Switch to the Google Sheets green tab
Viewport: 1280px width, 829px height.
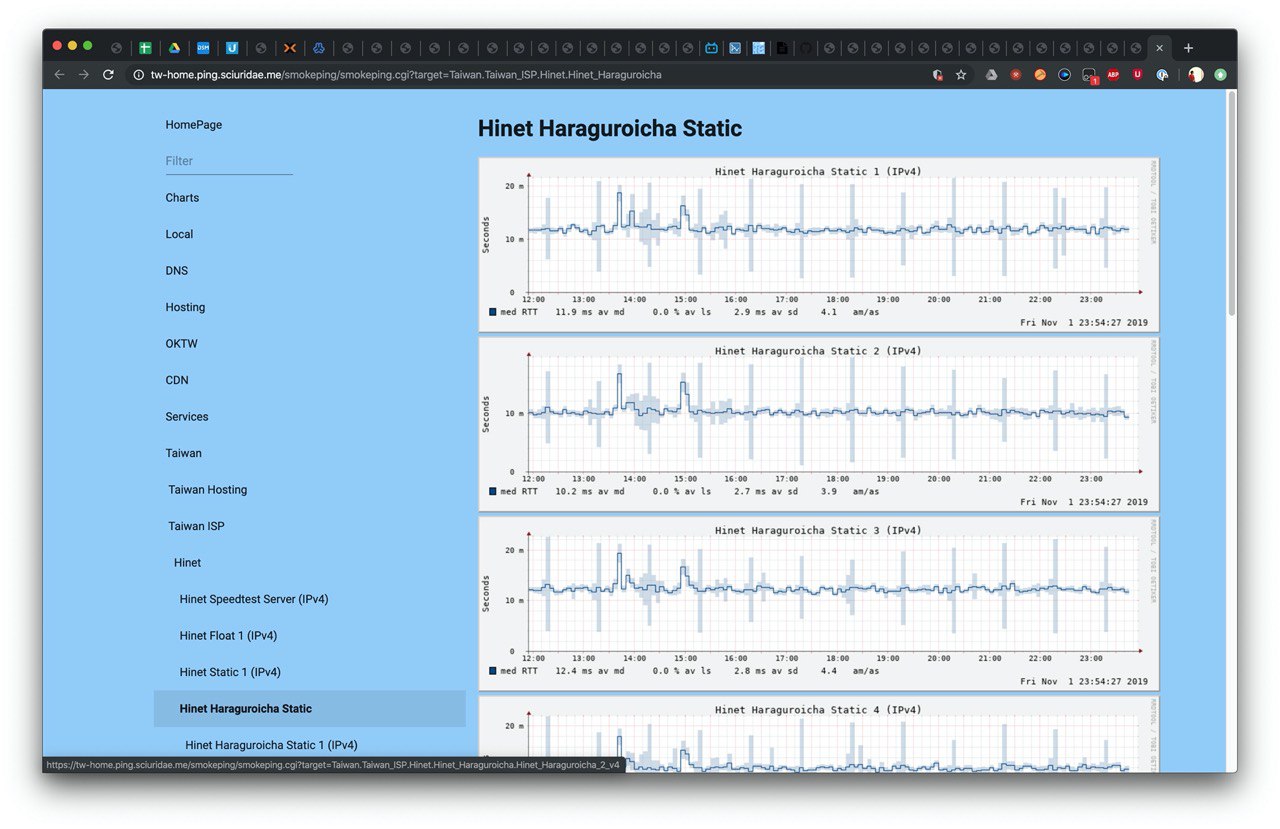click(x=145, y=48)
